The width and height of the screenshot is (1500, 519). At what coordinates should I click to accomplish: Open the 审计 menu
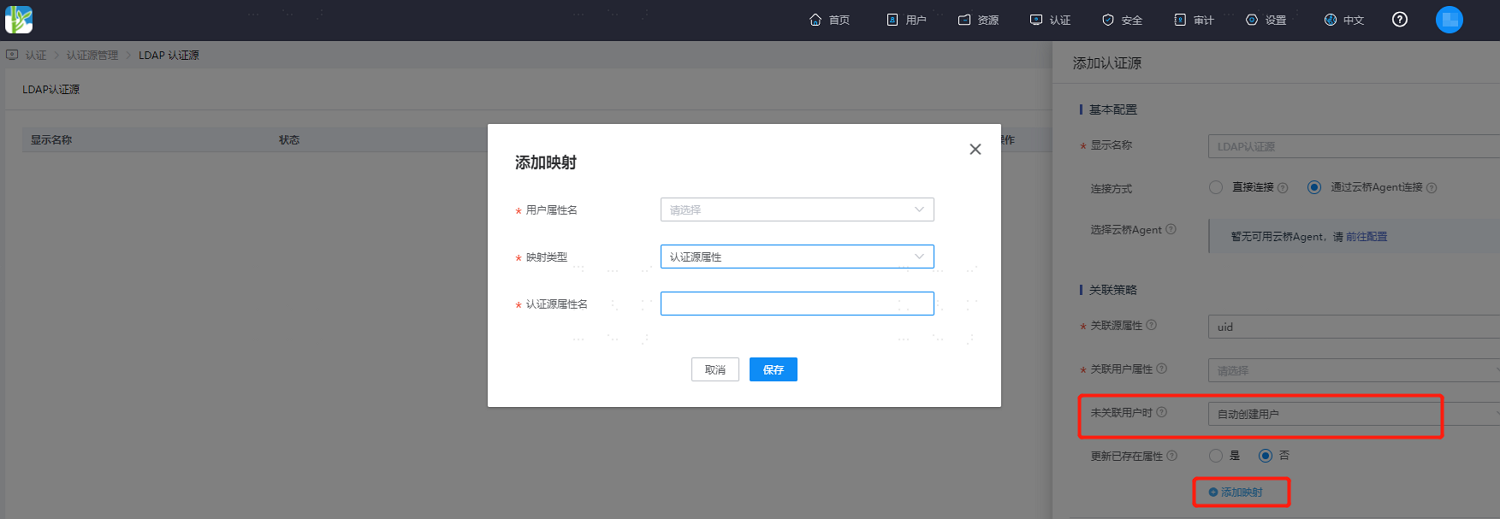coord(1194,20)
